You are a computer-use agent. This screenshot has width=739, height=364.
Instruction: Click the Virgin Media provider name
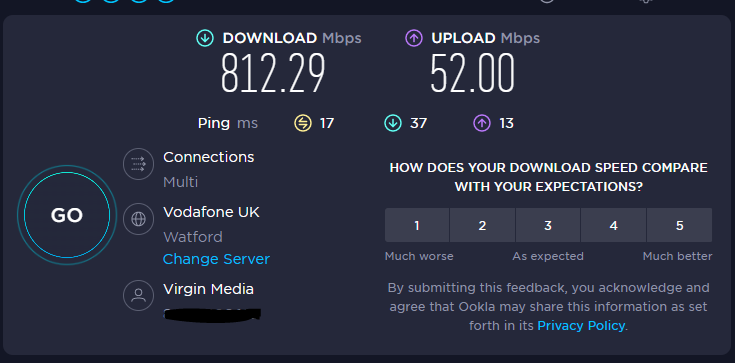pos(208,289)
